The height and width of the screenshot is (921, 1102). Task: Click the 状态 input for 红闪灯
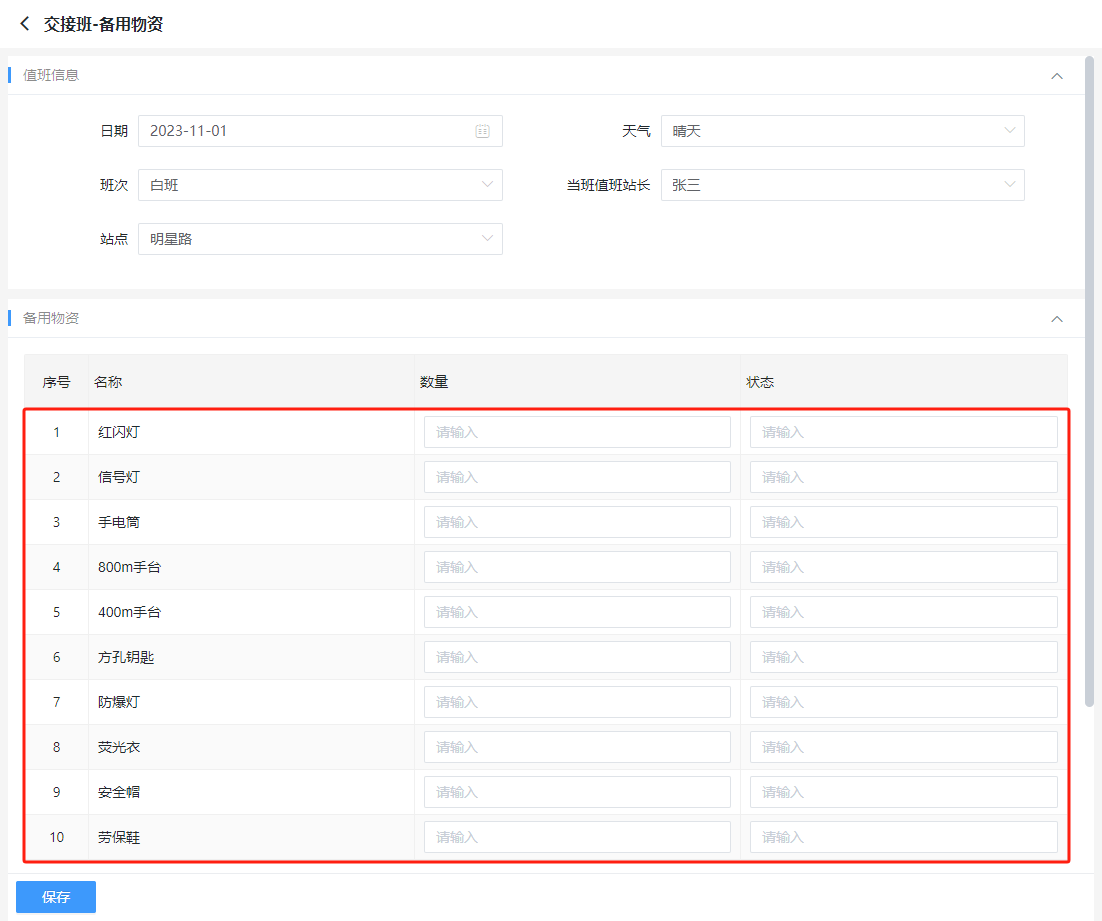(x=903, y=432)
